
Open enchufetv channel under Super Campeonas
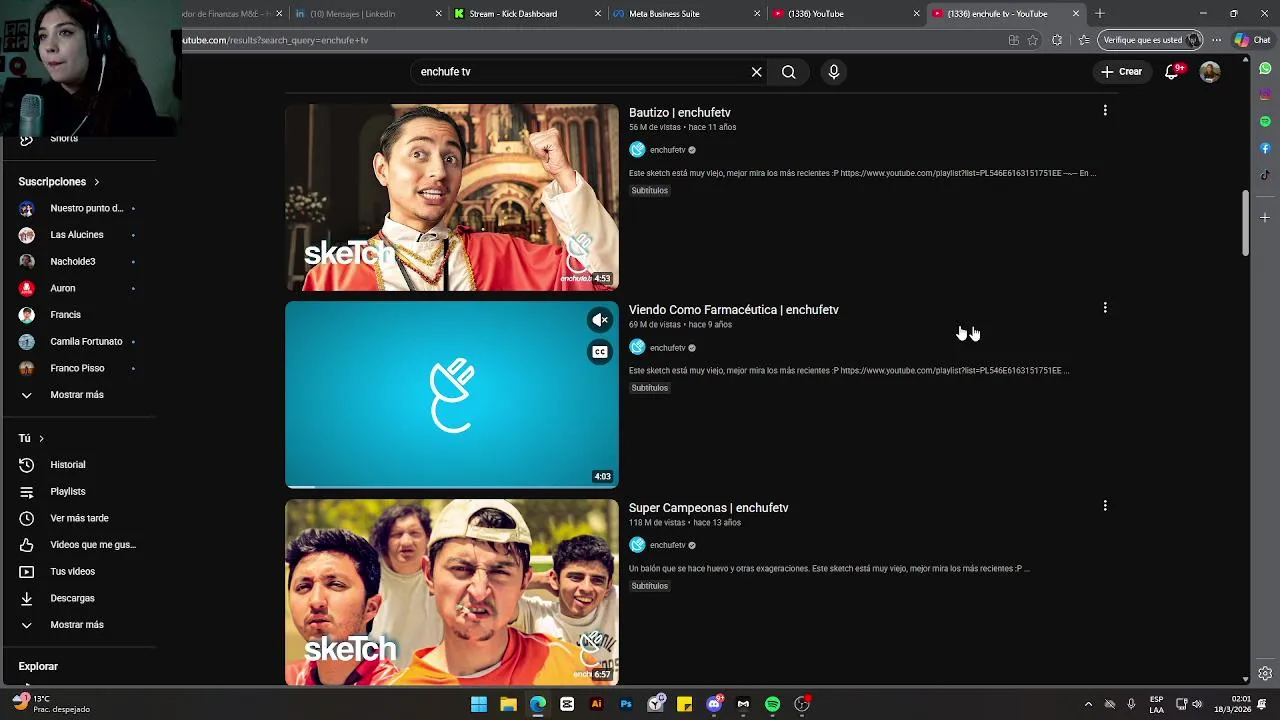pyautogui.click(x=667, y=545)
